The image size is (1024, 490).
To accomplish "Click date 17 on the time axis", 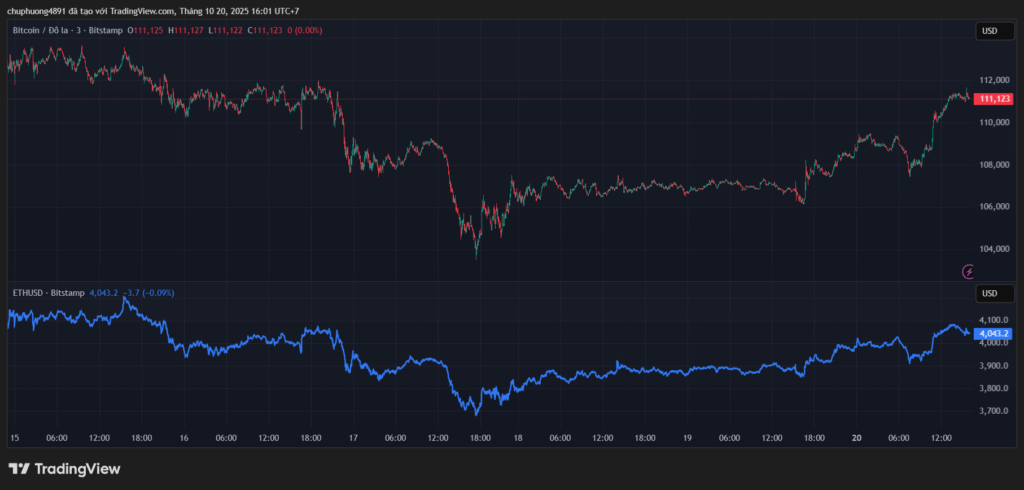I will coord(352,438).
